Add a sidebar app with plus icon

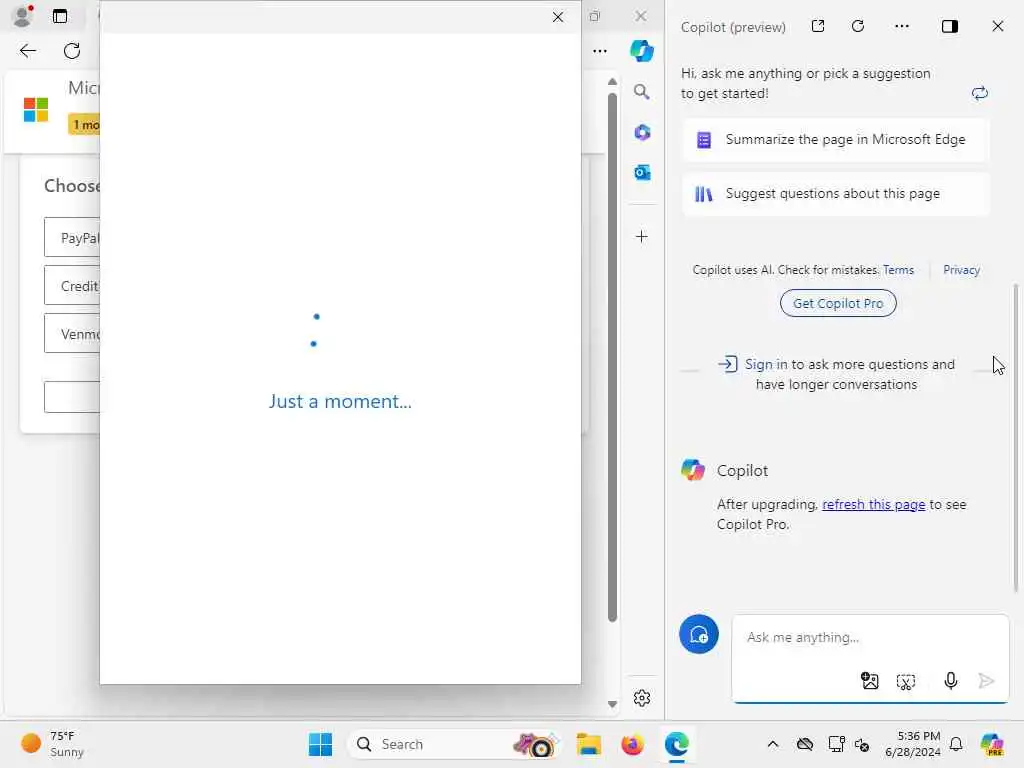coord(642,236)
